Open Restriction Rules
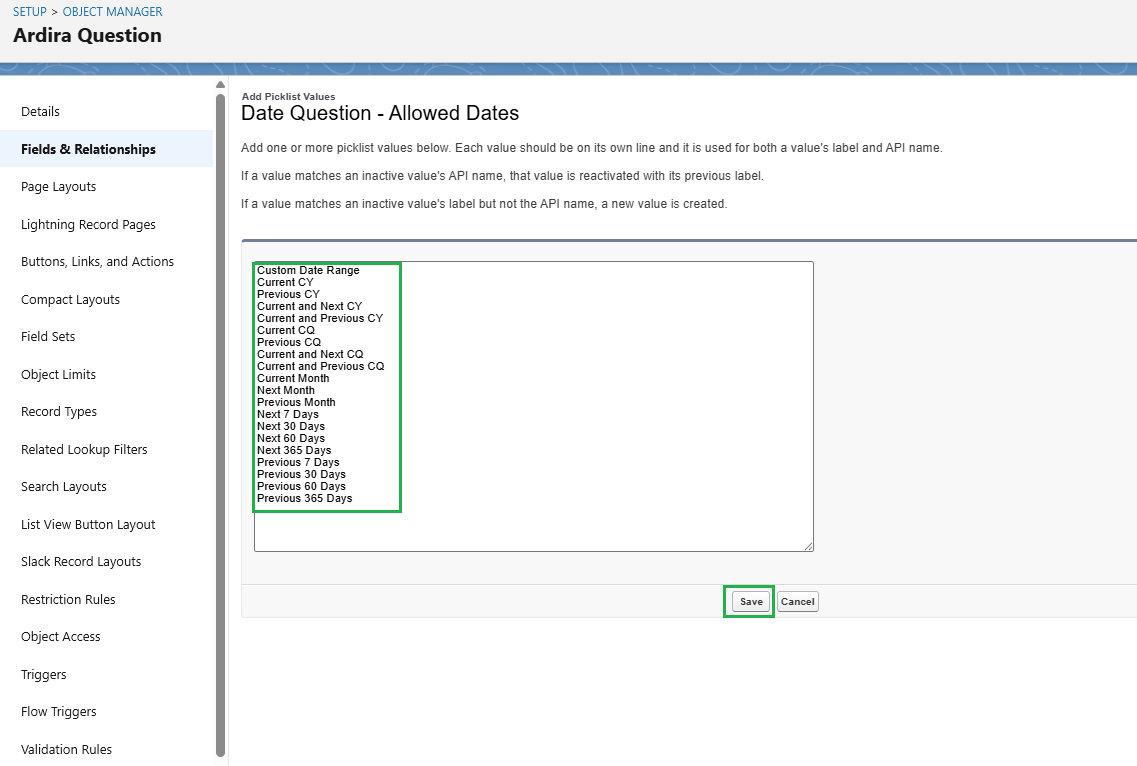 click(x=68, y=599)
